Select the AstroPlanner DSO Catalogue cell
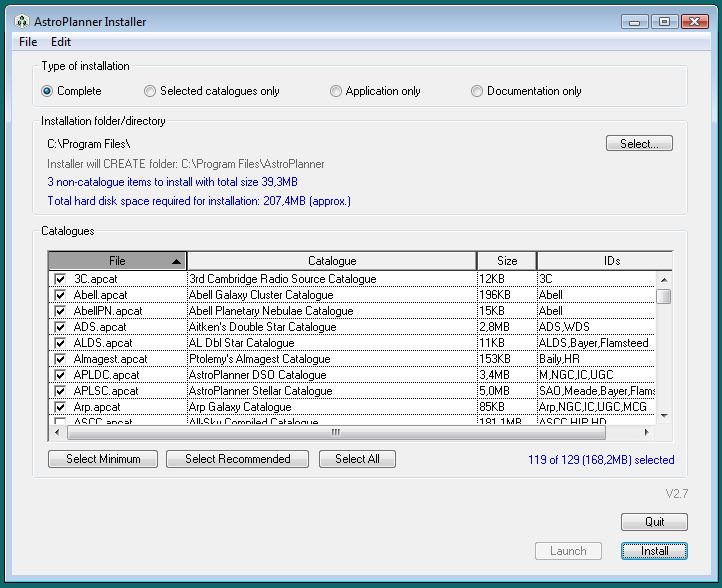 coord(332,375)
